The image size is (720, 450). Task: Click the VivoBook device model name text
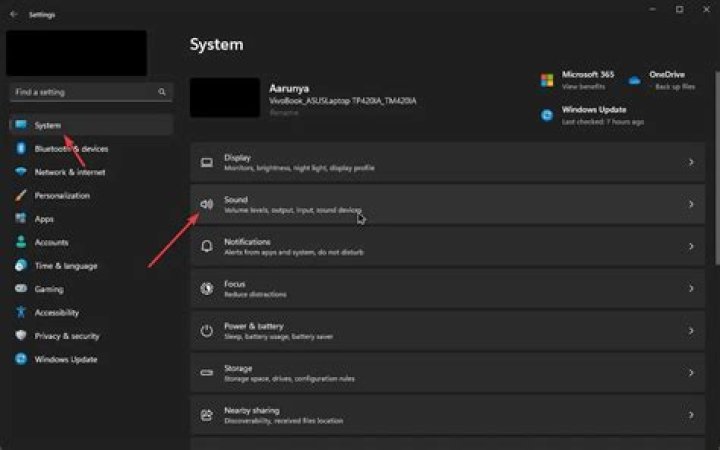coord(343,101)
